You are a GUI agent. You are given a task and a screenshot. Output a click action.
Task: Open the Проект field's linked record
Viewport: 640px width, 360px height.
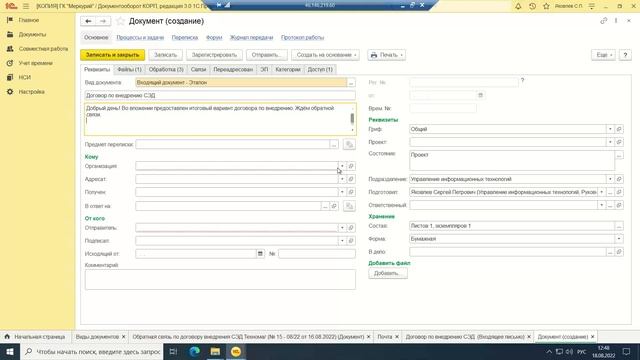pos(619,142)
